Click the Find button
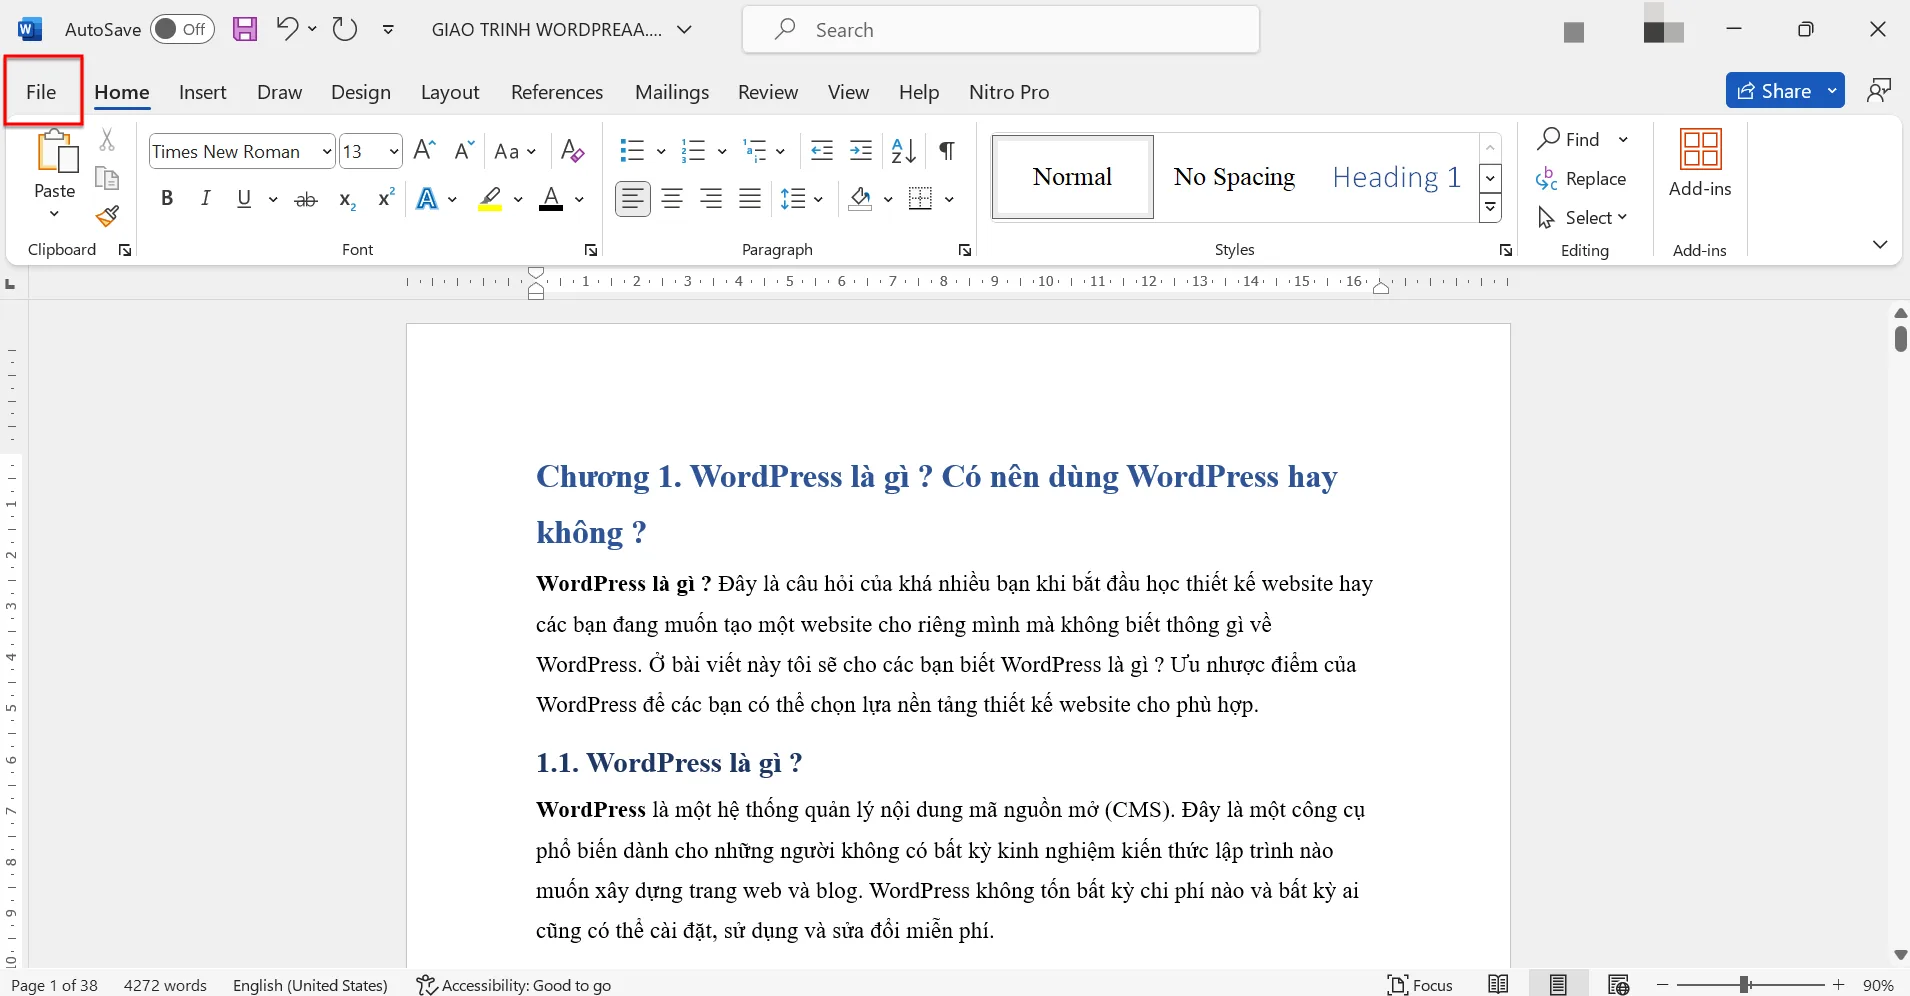The height and width of the screenshot is (996, 1910). click(1570, 139)
